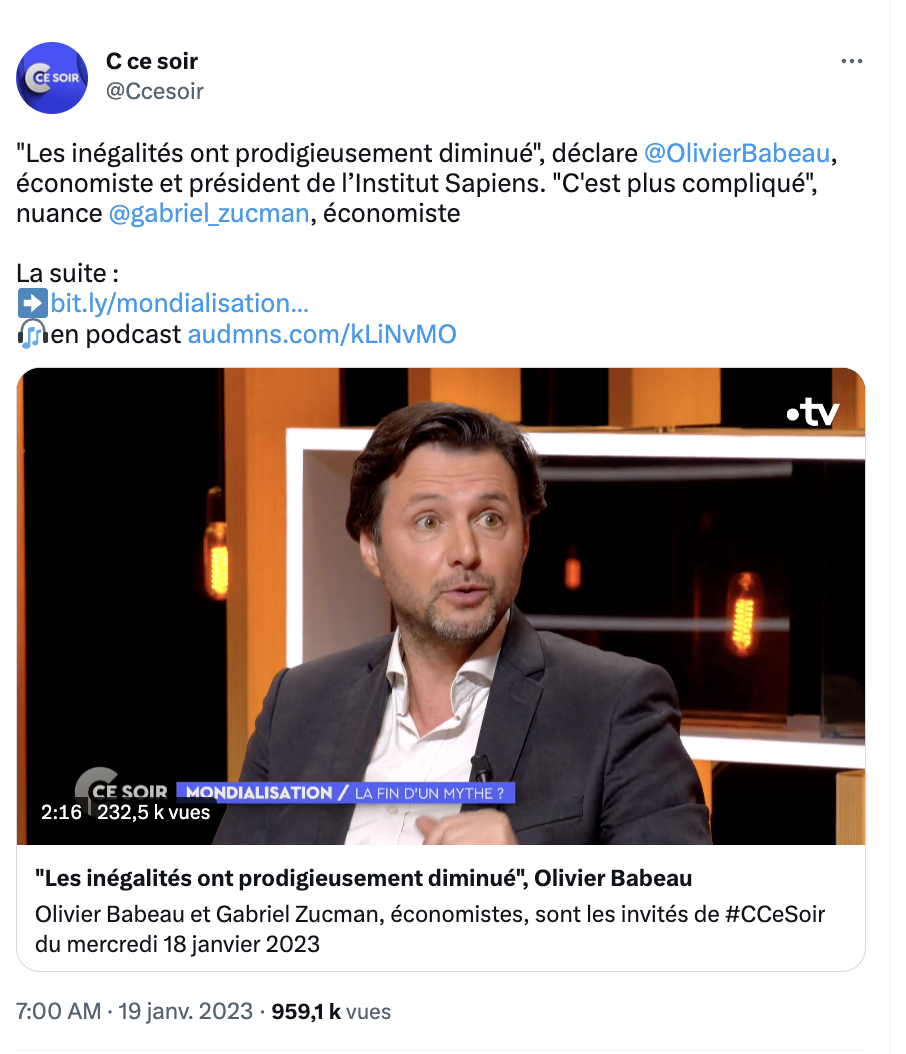Click the blue arrow emoji before bit.ly link
The height and width of the screenshot is (1054, 906).
tap(32, 304)
